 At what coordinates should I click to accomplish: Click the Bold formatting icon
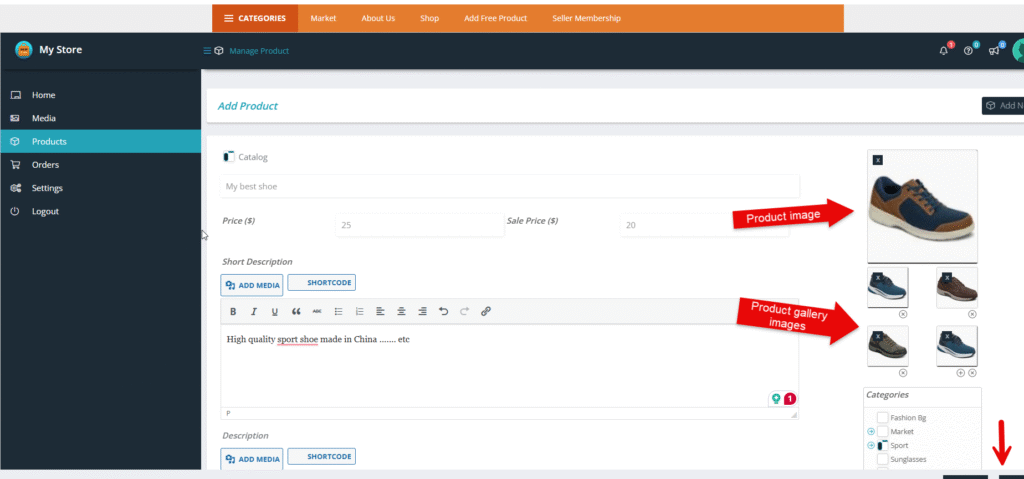point(233,312)
